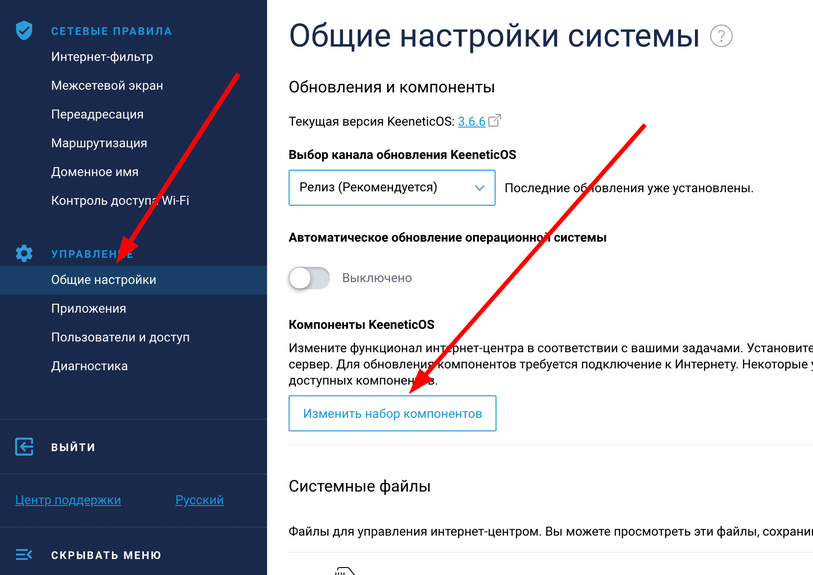813x575 pixels.
Task: Click the gear icon beside Управление
Action: coord(25,254)
